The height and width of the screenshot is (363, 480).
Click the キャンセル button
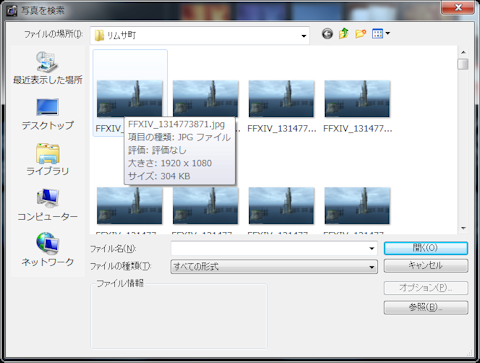[426, 266]
